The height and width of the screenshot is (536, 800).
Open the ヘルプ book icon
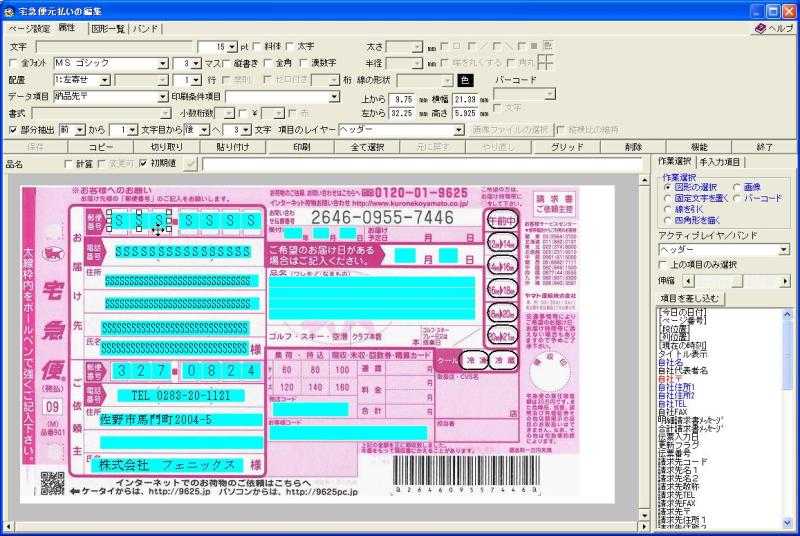pos(760,29)
